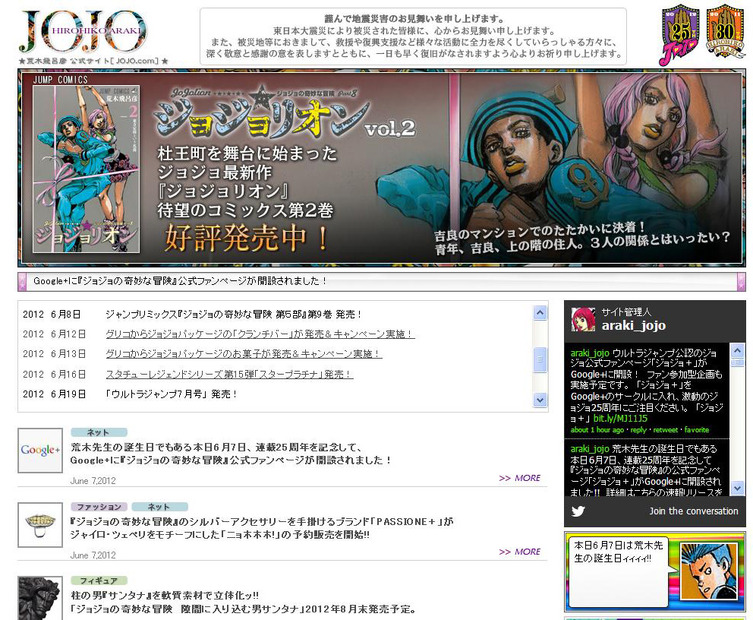Viewport: 753px width, 620px height.
Task: Click MORE on the PASSIONE+ accessory article
Action: click(x=520, y=552)
